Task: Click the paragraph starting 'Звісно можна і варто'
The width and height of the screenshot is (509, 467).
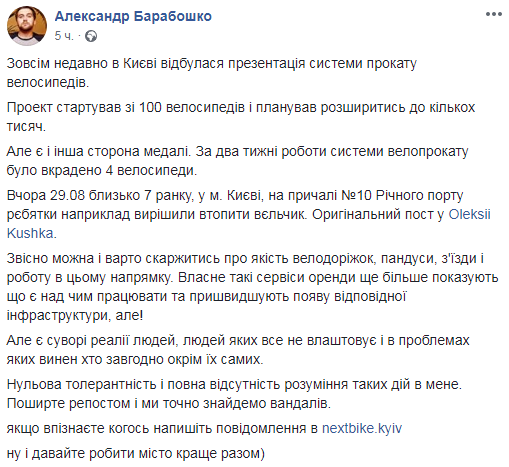Action: pos(252,287)
